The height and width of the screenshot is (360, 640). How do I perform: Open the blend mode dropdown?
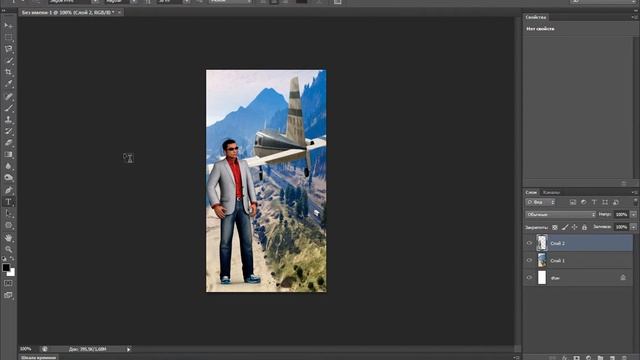560,214
